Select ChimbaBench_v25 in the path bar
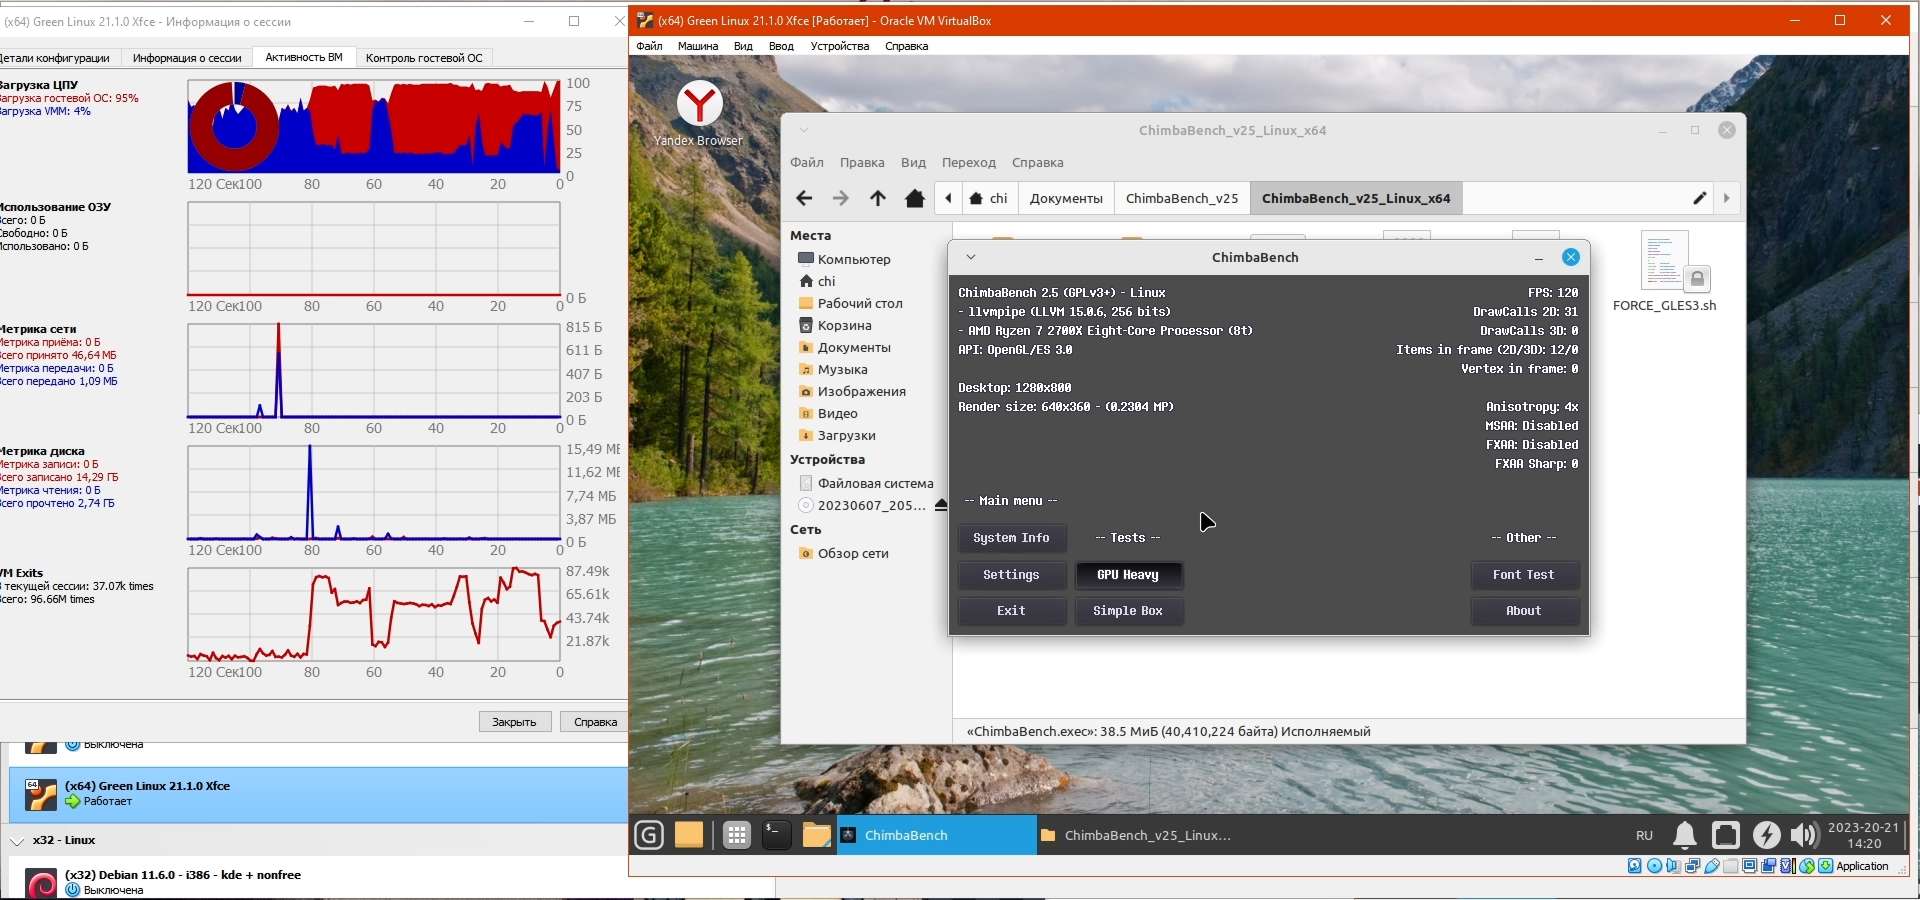 [x=1182, y=198]
